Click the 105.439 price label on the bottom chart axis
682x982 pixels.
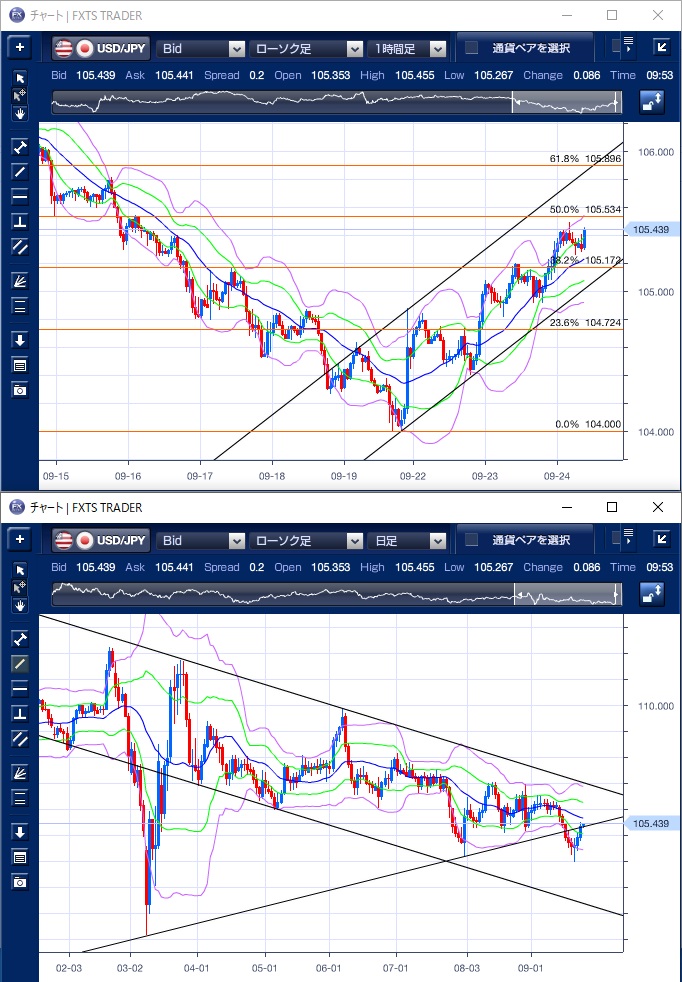click(652, 823)
